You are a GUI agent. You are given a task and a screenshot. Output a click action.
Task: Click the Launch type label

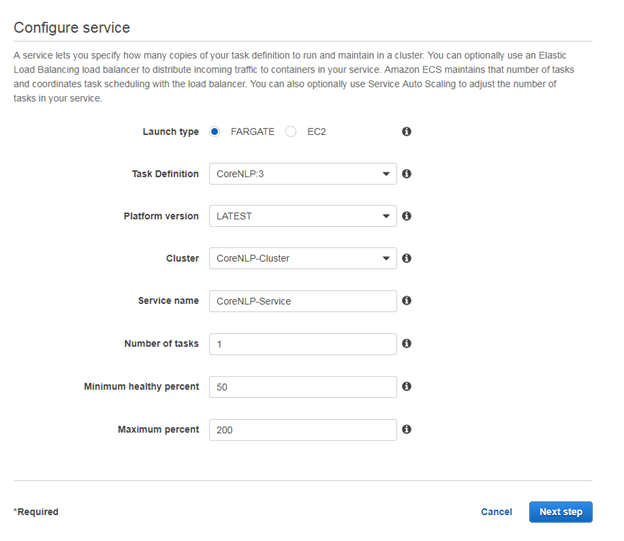(171, 132)
